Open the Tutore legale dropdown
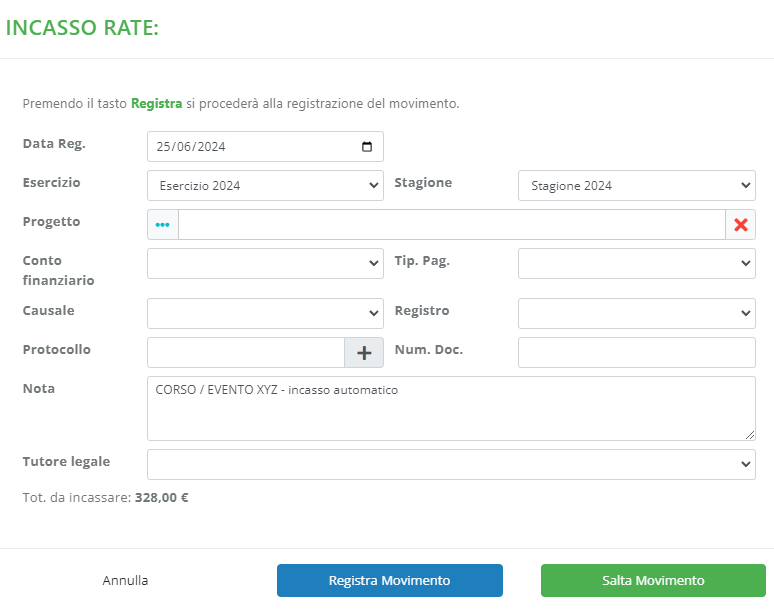Viewport: 774px width, 615px height. tap(451, 465)
